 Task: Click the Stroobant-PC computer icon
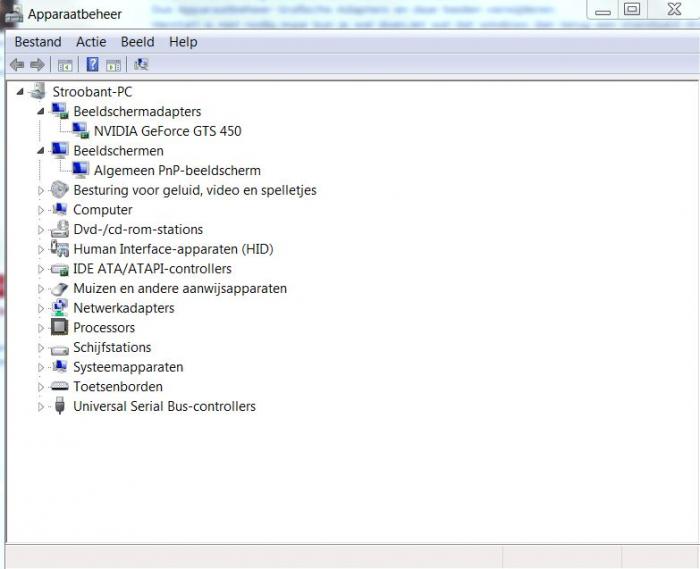[38, 91]
